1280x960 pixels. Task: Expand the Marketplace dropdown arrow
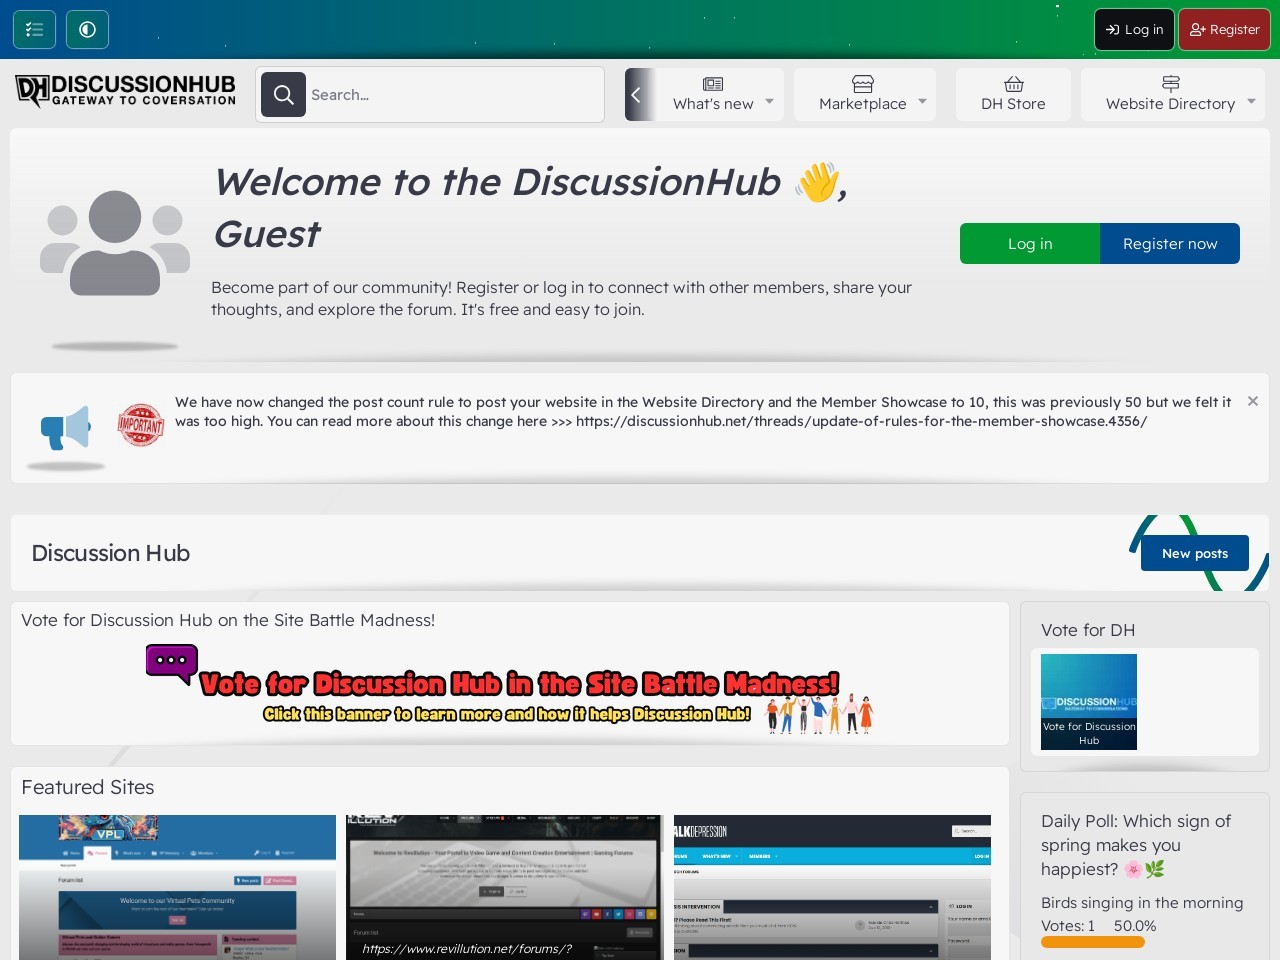(922, 101)
